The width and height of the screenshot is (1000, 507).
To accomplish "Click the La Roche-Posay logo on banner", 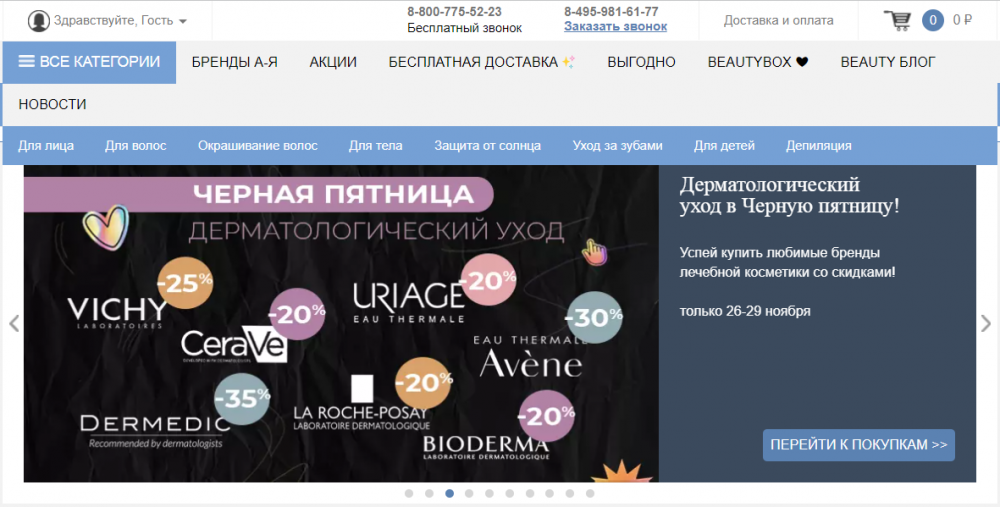I will pos(361,404).
